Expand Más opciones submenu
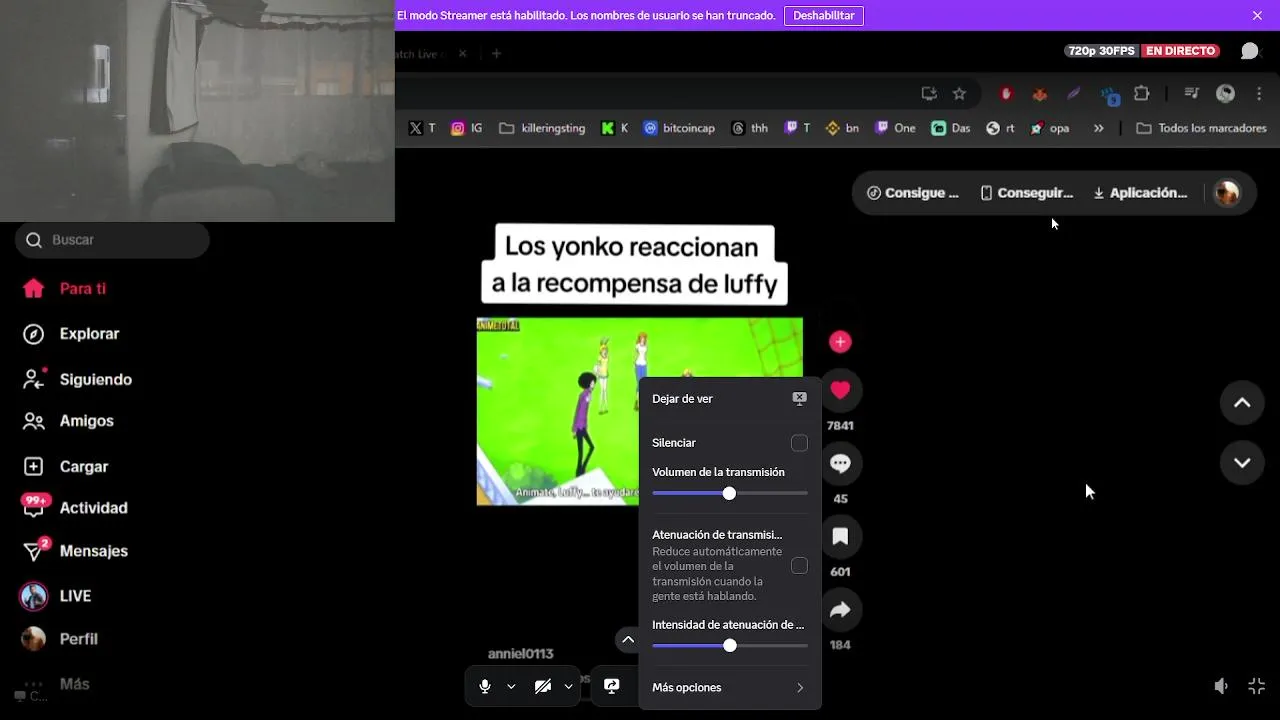 coord(729,688)
